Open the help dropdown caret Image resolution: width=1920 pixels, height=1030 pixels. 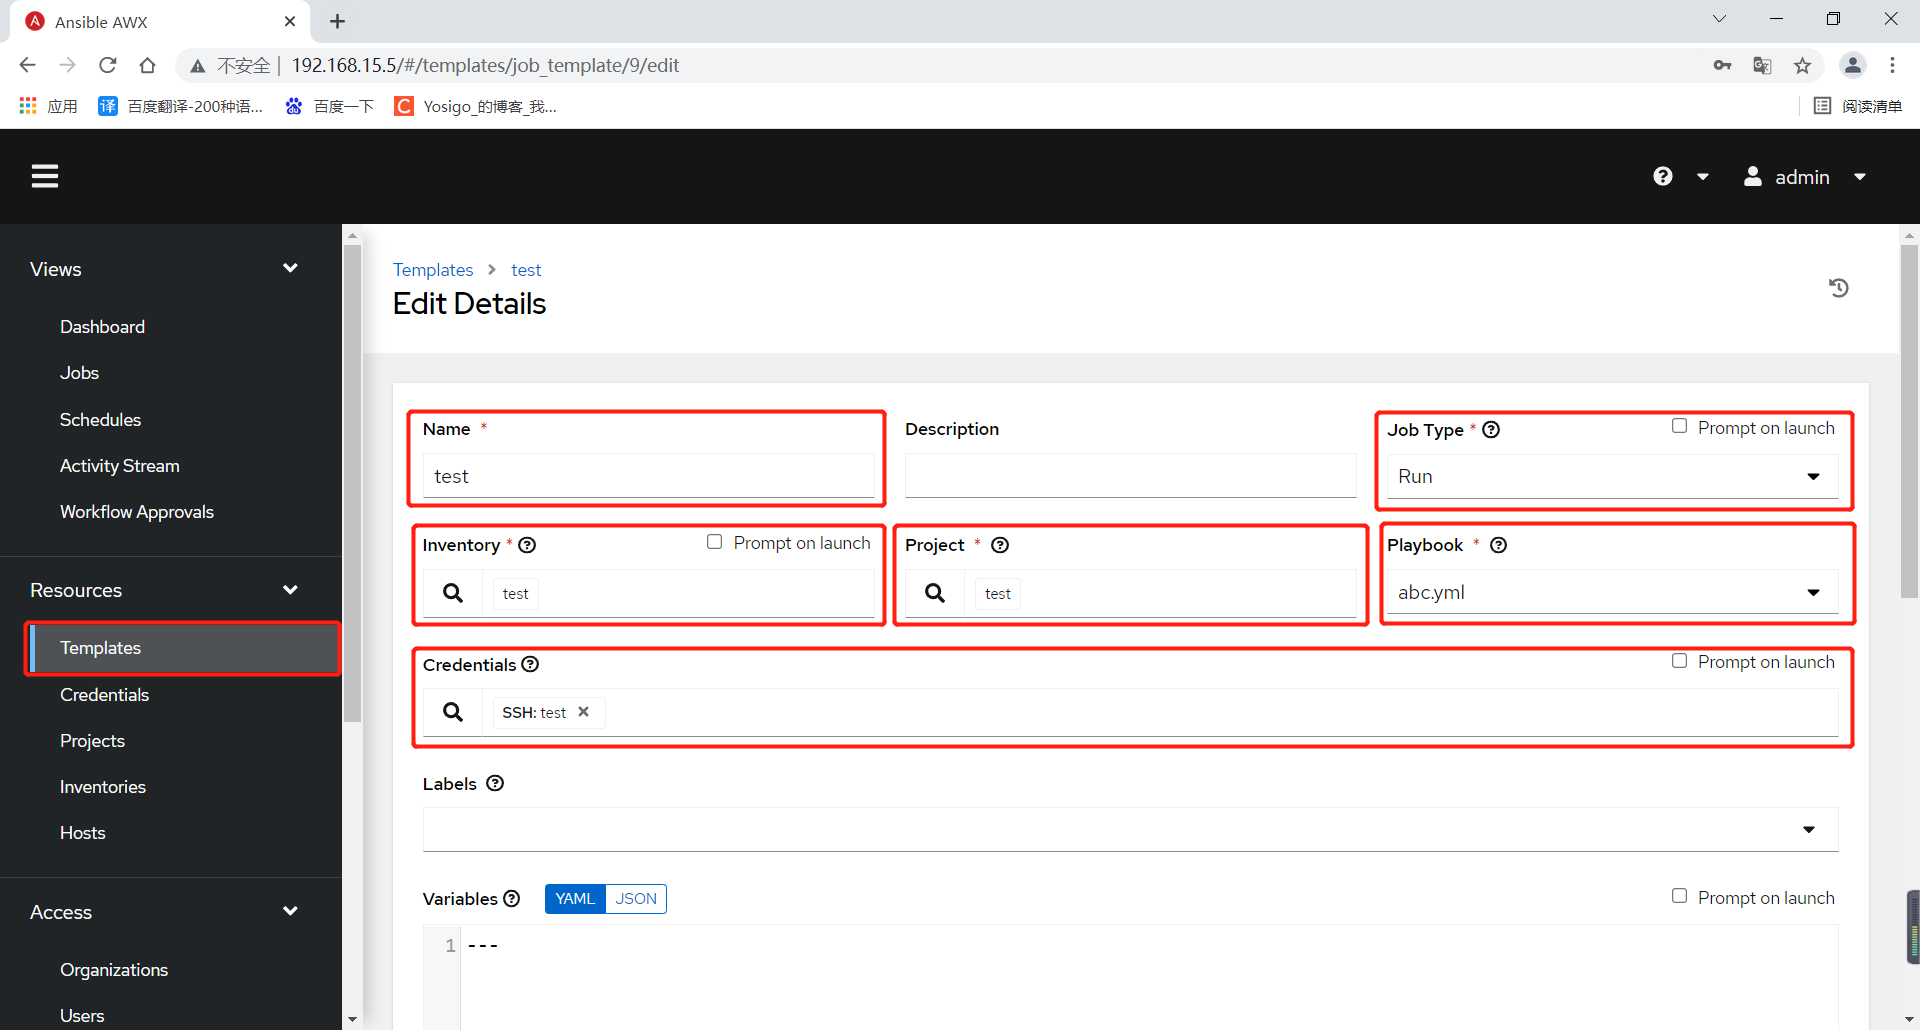(1702, 177)
